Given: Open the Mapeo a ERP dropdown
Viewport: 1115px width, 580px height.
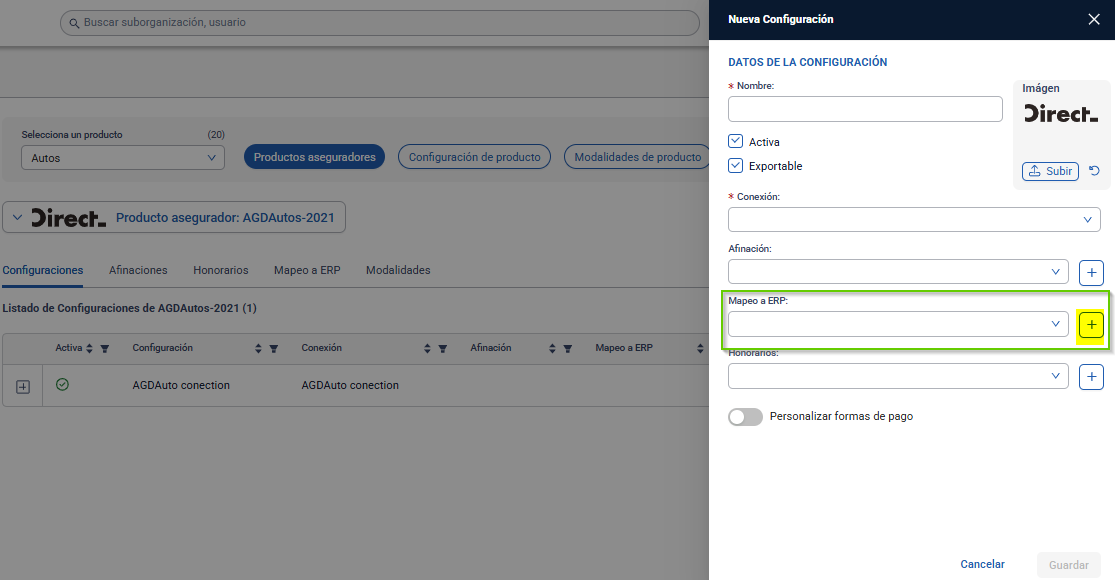Looking at the screenshot, I should click(x=898, y=324).
